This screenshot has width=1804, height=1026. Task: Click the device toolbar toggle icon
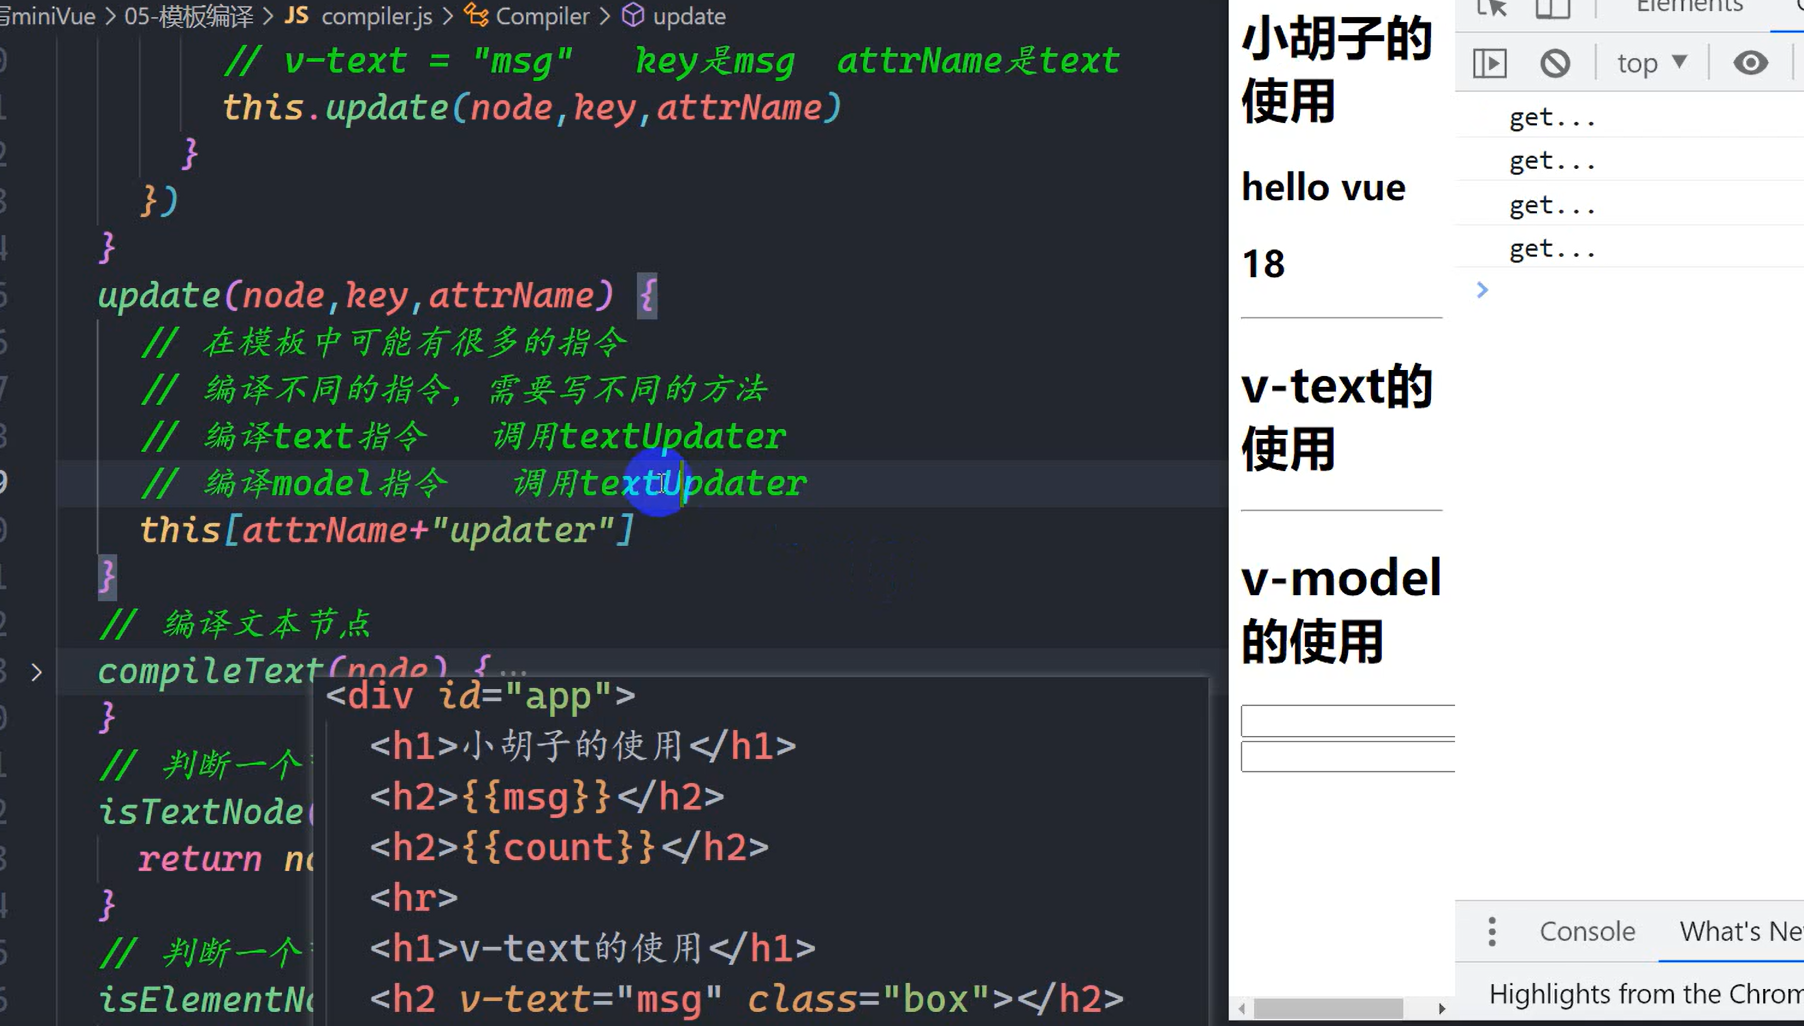[x=1551, y=8]
